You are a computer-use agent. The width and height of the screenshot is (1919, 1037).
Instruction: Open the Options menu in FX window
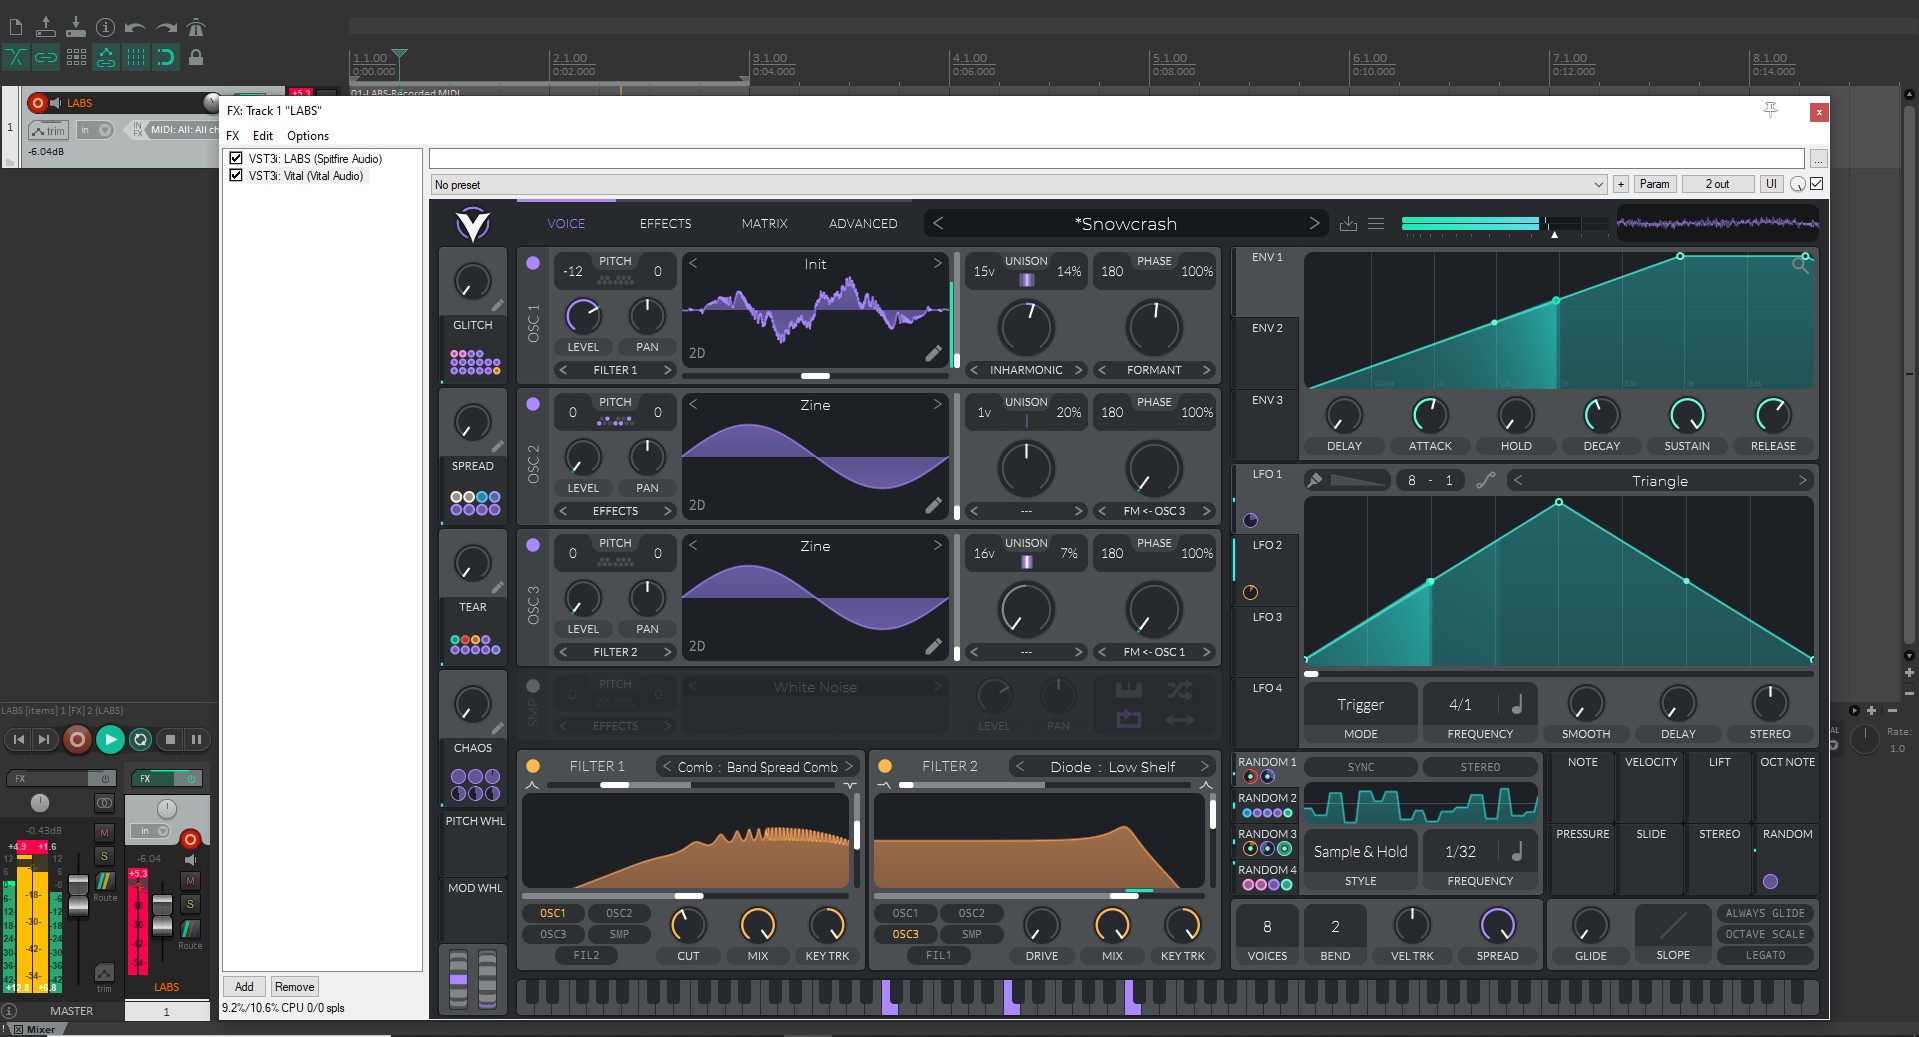(307, 136)
